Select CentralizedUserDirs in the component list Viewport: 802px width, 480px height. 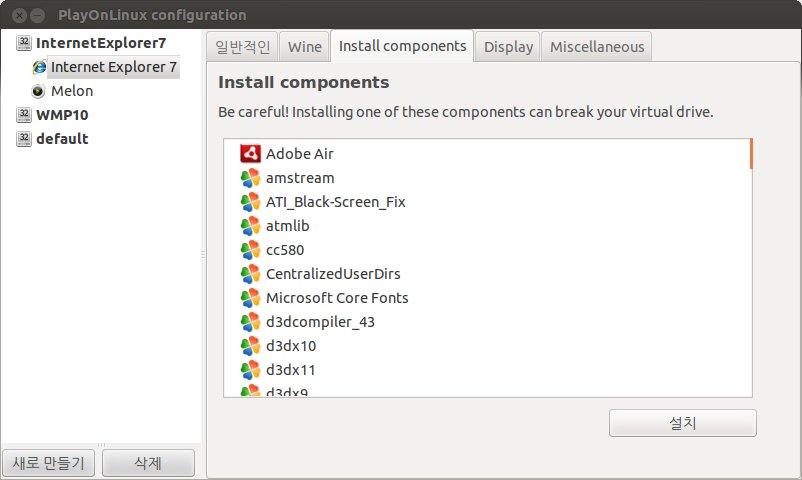333,274
